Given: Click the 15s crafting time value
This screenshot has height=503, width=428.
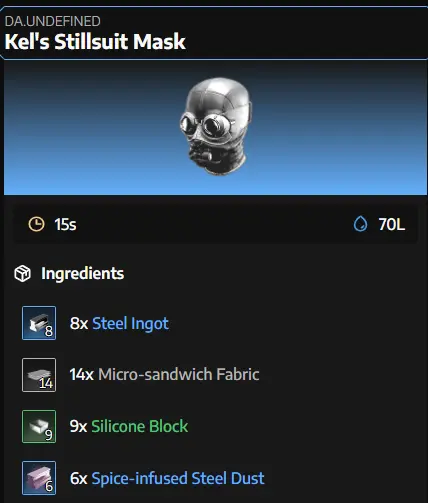Looking at the screenshot, I should point(65,224).
